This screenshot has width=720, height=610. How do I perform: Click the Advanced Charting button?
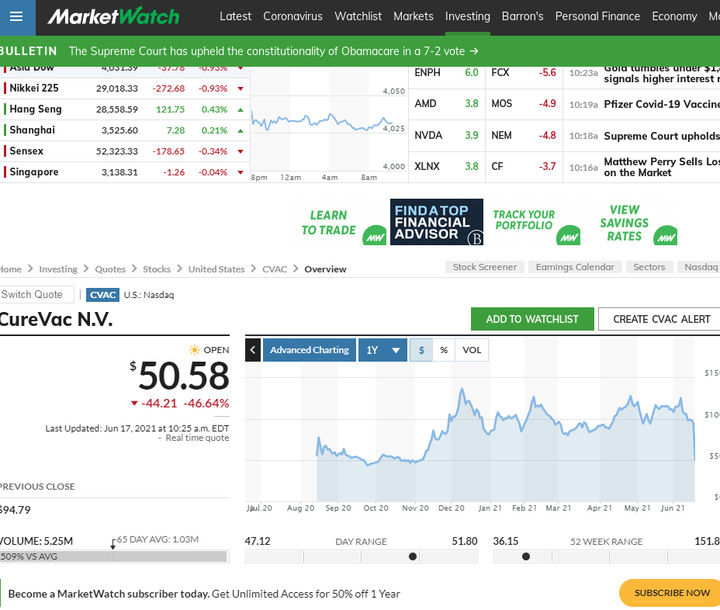(x=309, y=350)
